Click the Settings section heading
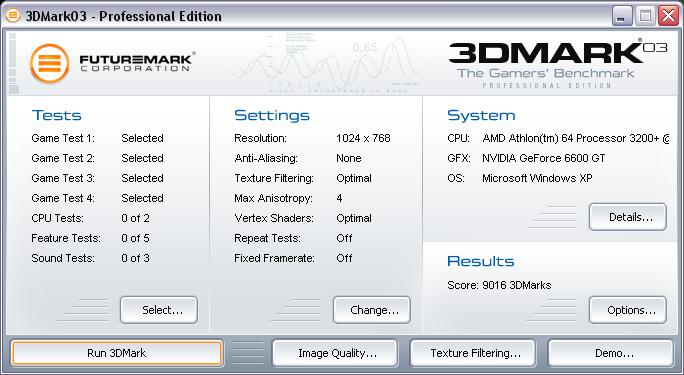Viewport: 684px width, 375px height. point(272,115)
